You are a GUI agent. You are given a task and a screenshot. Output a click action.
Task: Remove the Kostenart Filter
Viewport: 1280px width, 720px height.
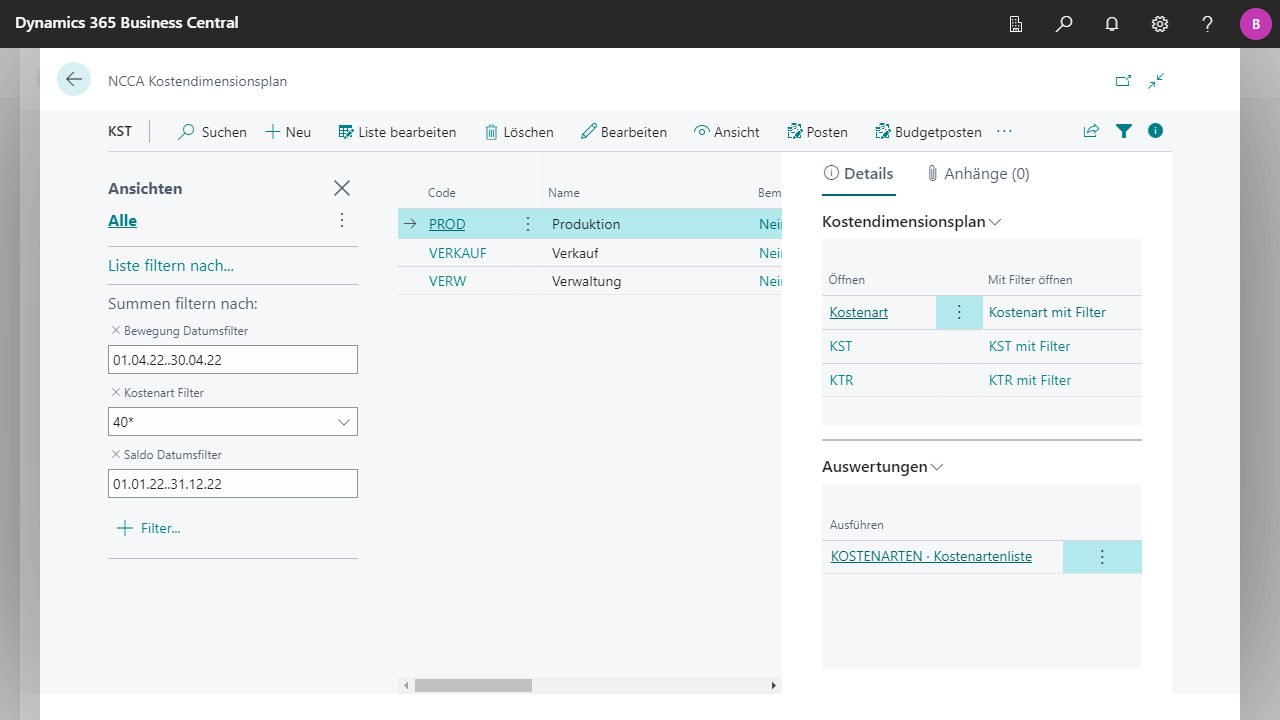click(115, 393)
